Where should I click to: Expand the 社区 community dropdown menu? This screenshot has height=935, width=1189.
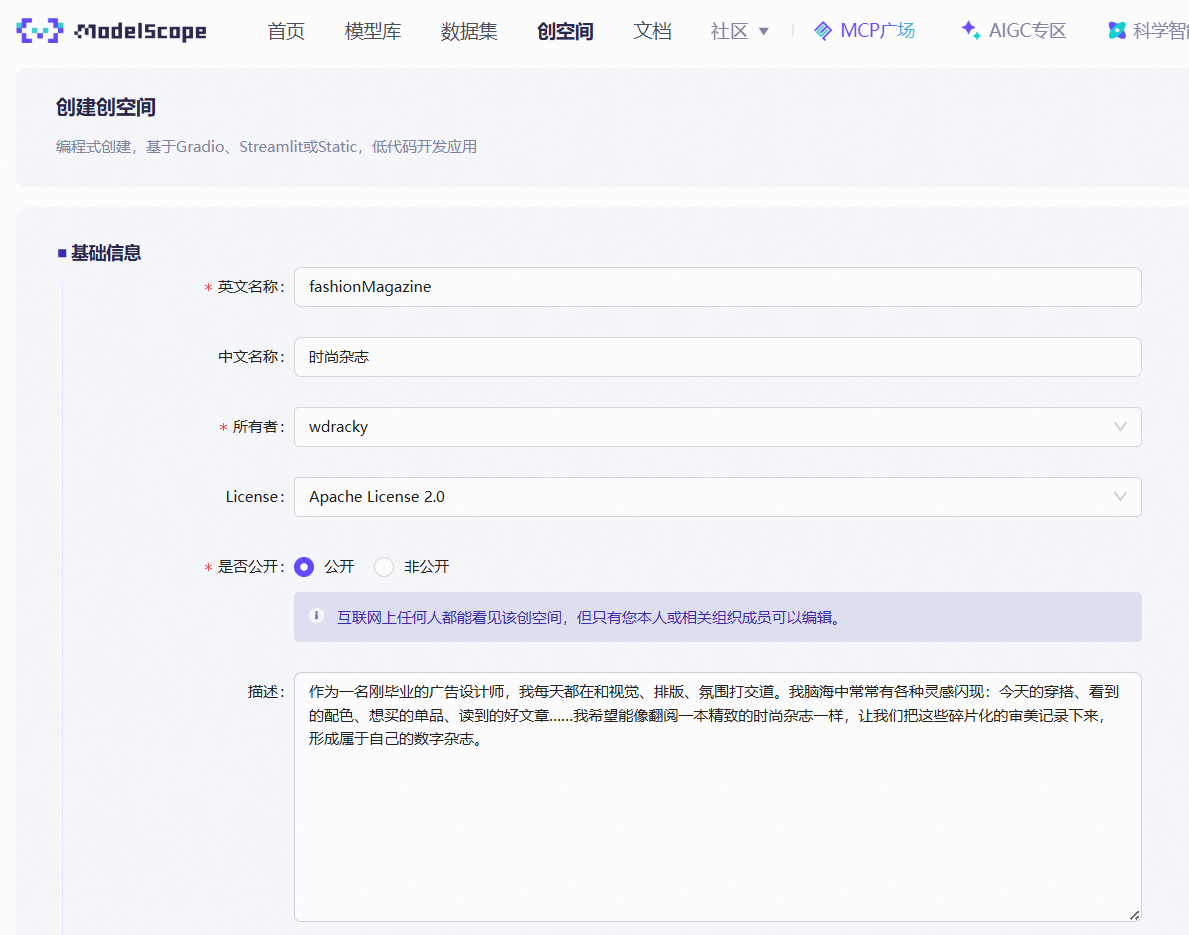pos(738,30)
